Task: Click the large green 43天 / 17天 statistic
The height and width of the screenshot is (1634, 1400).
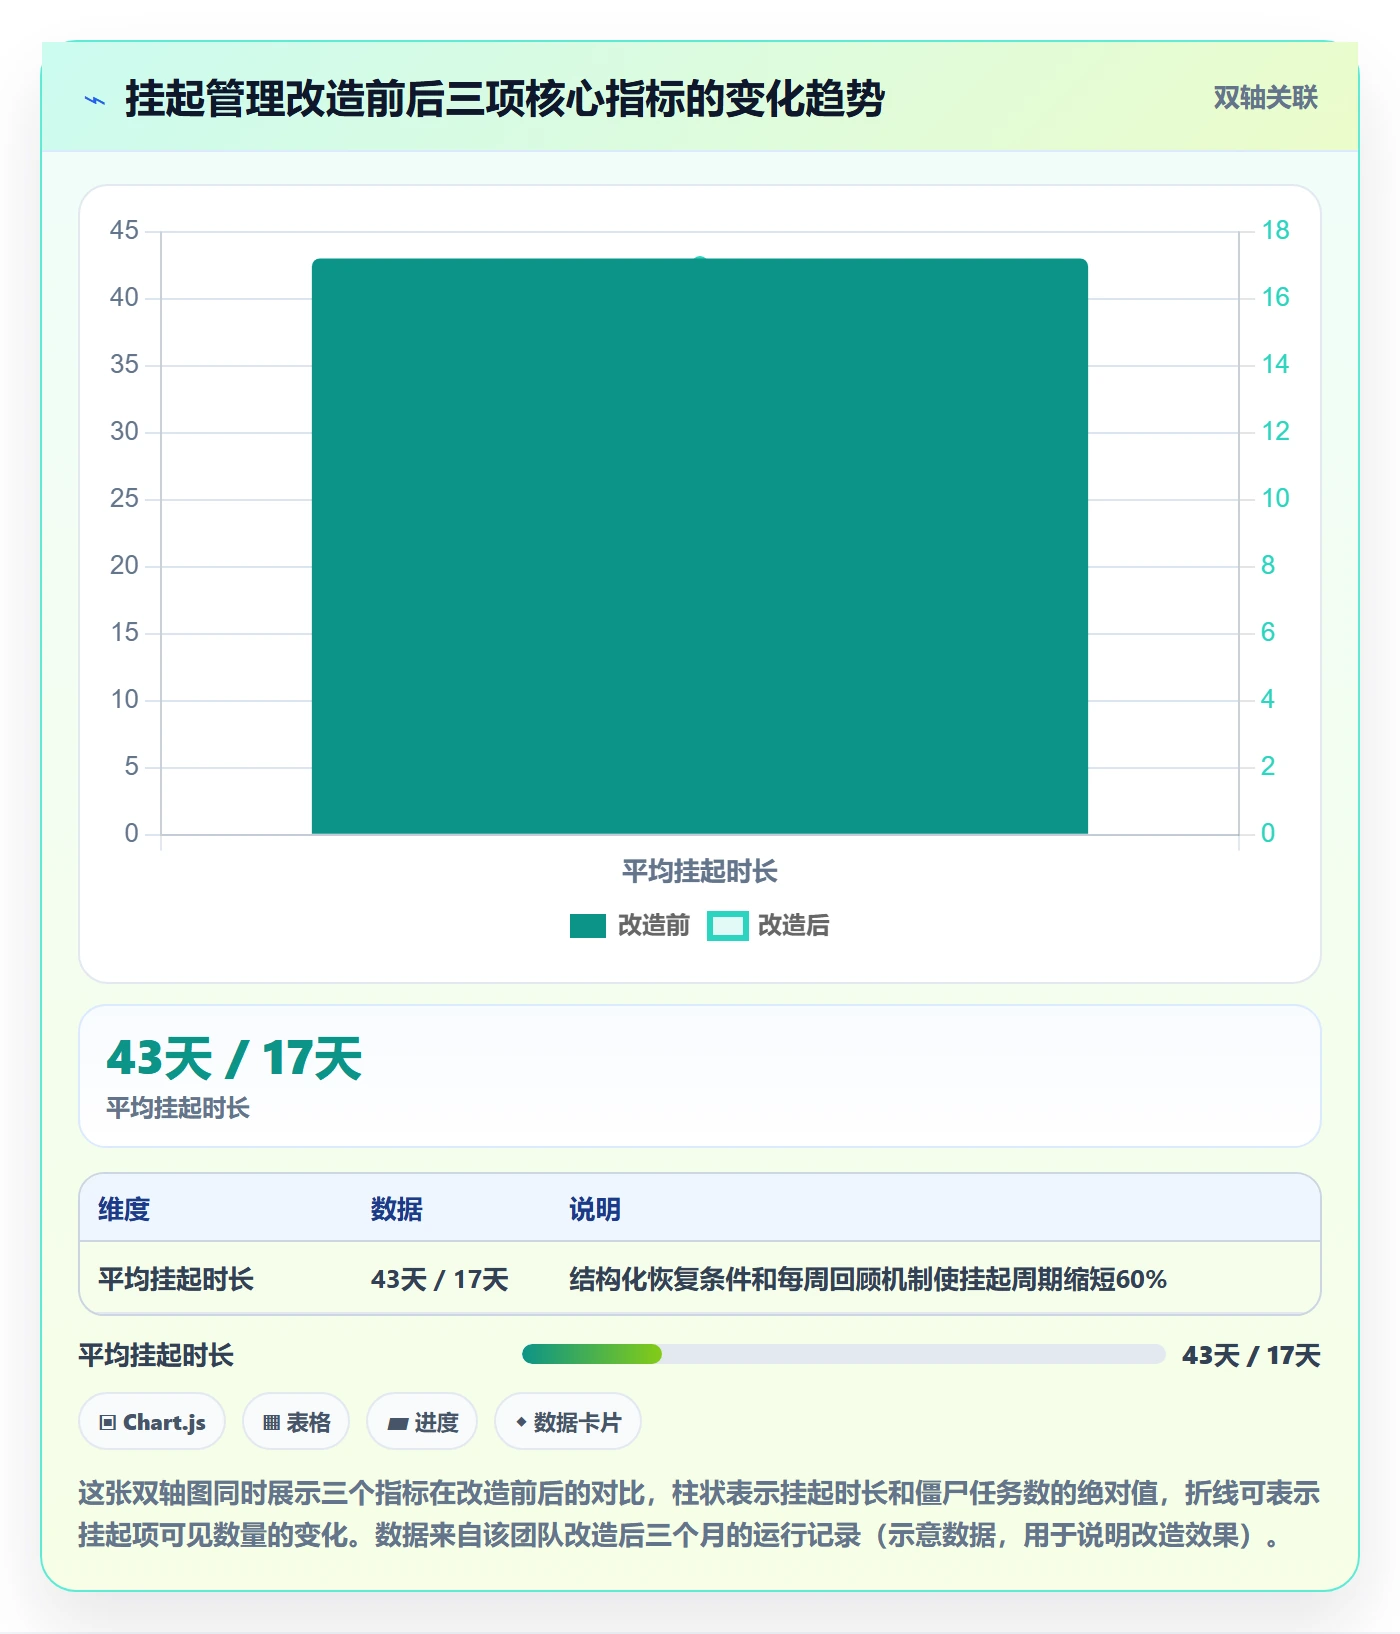Action: (x=234, y=1058)
